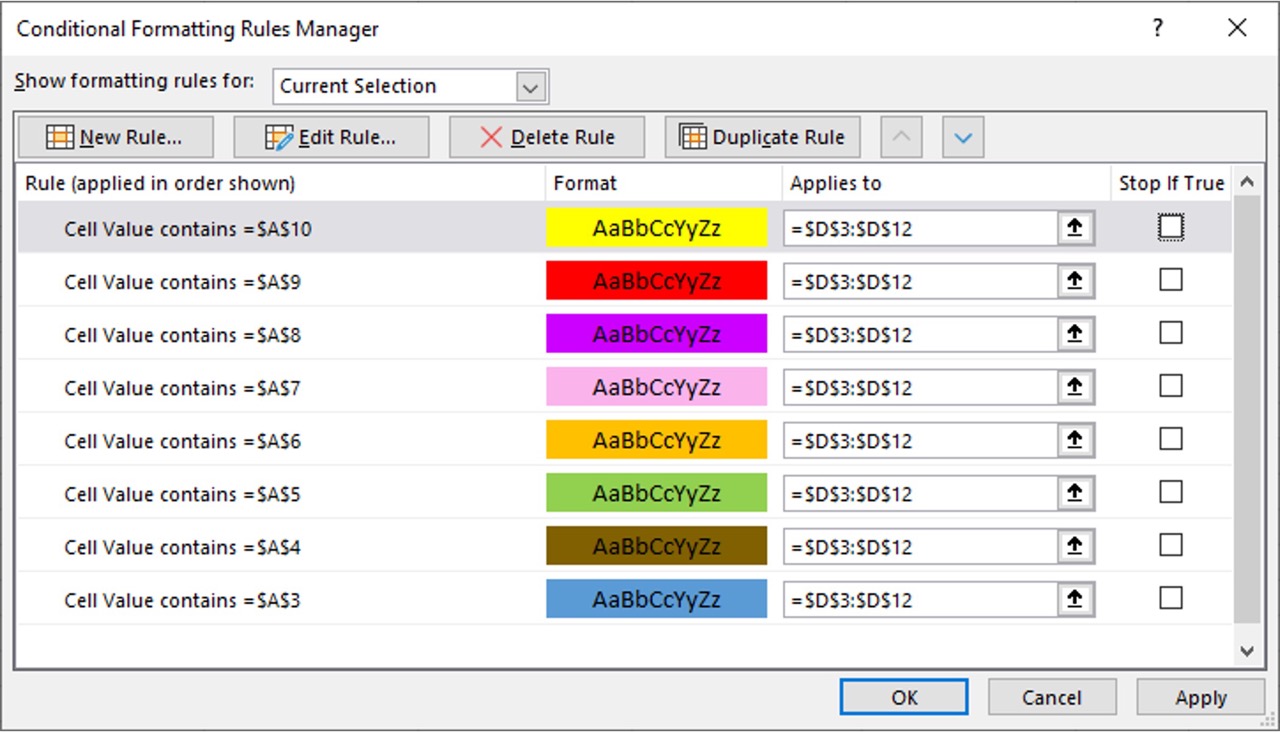Cancel the Rules Manager dialog

(x=1052, y=697)
